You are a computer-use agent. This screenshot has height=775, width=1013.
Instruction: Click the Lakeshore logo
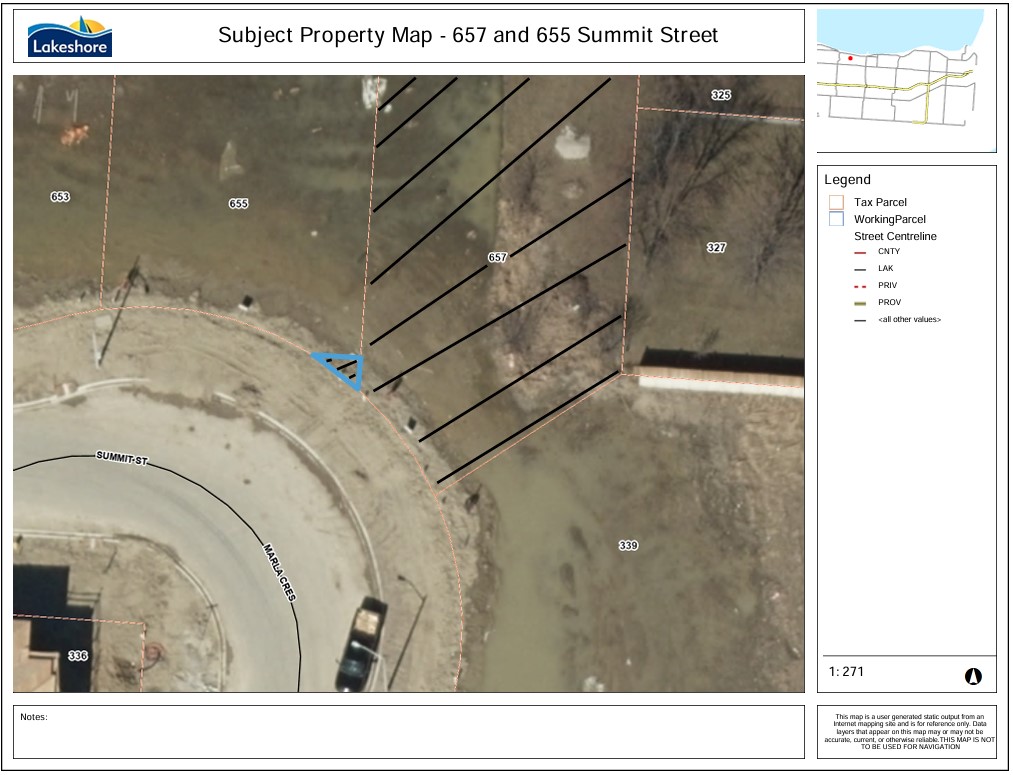click(x=70, y=36)
